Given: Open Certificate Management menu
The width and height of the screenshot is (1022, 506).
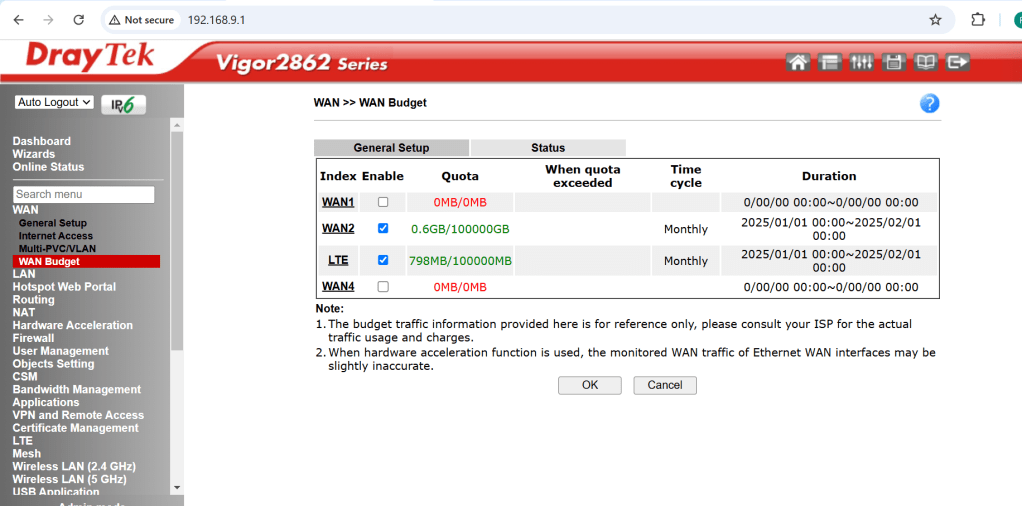Looking at the screenshot, I should [76, 428].
